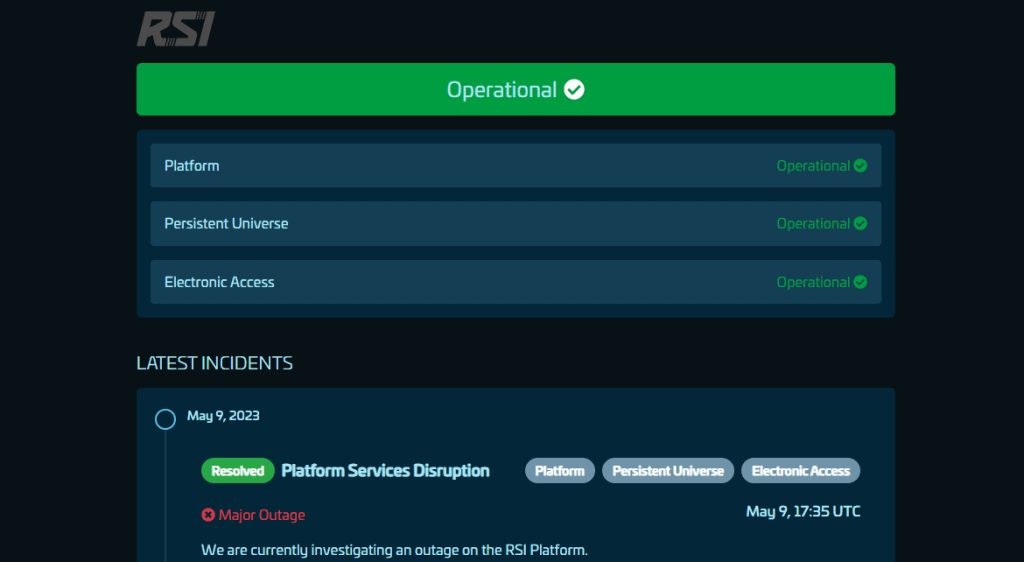The height and width of the screenshot is (562, 1024).
Task: Click the Platform row's green check icon
Action: (860, 166)
